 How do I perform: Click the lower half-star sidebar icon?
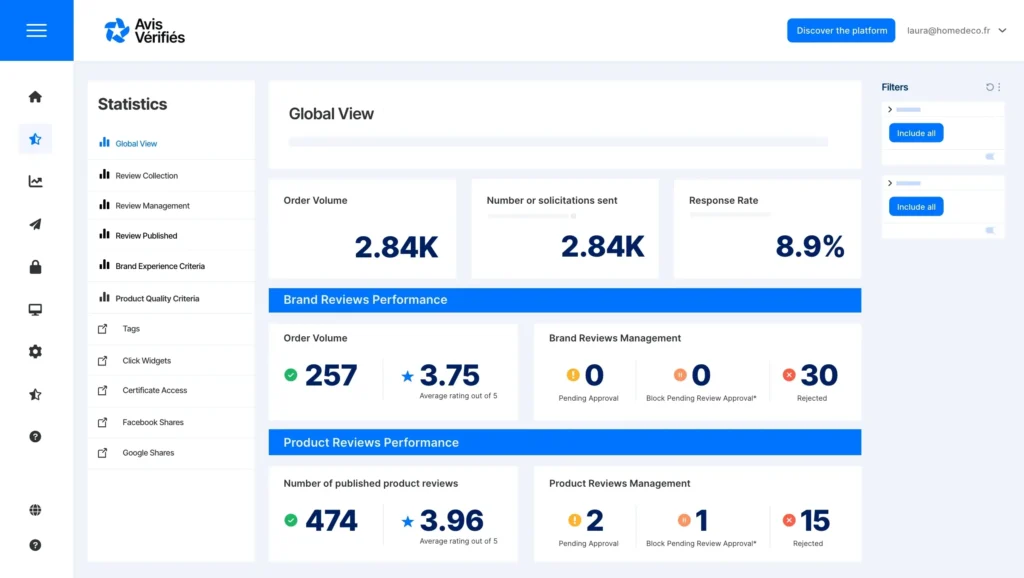click(35, 394)
